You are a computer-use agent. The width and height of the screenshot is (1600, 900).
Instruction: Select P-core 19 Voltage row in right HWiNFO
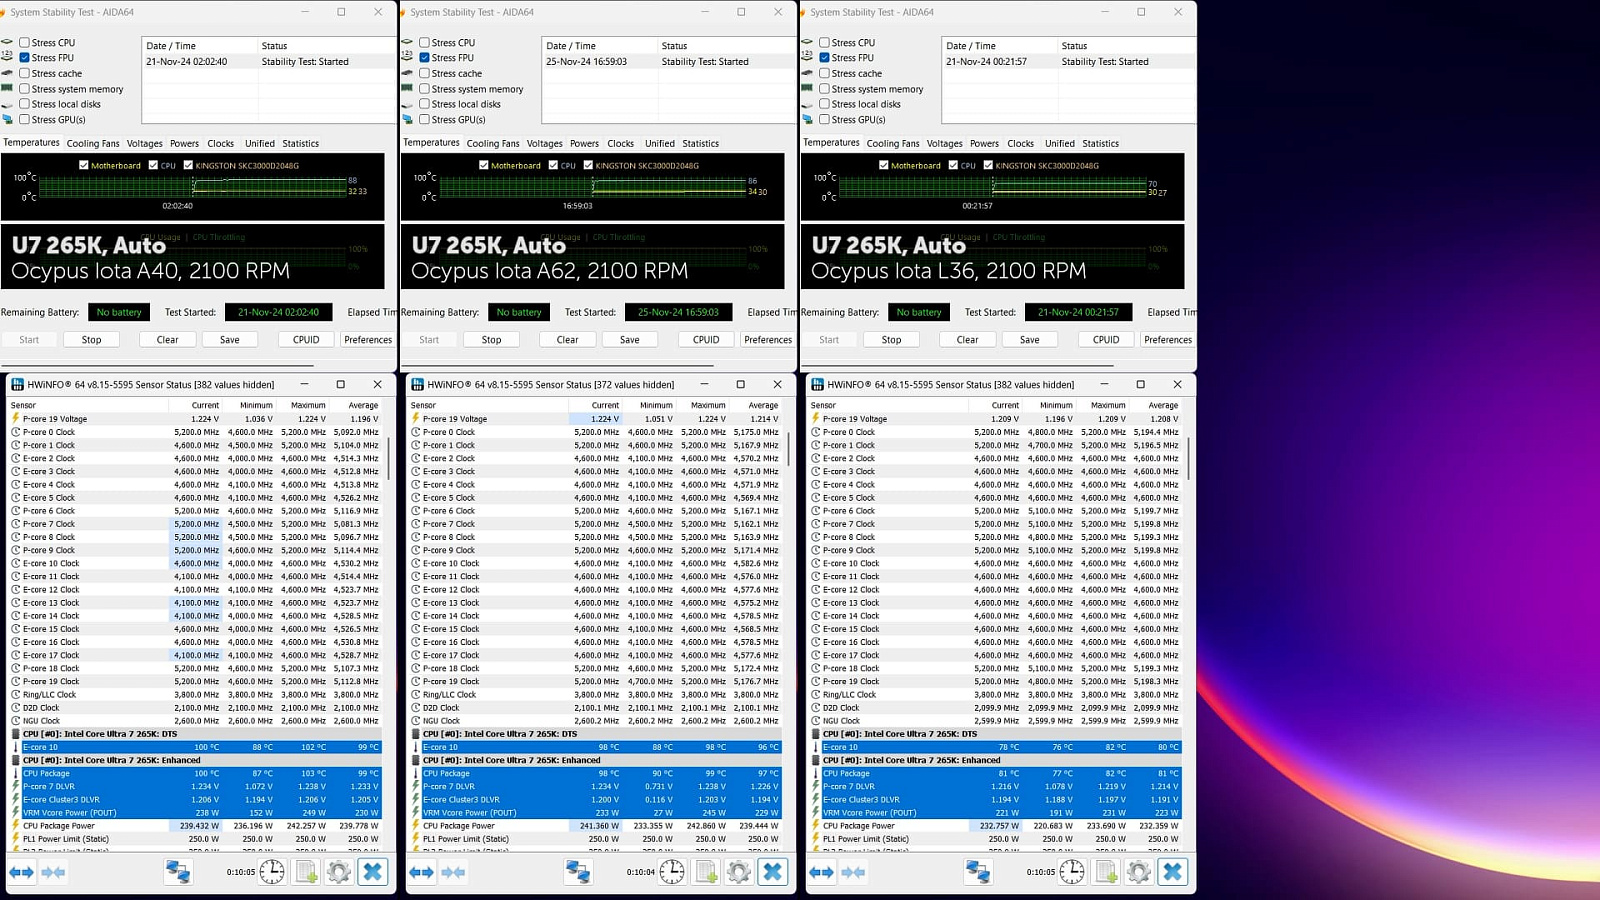point(996,419)
